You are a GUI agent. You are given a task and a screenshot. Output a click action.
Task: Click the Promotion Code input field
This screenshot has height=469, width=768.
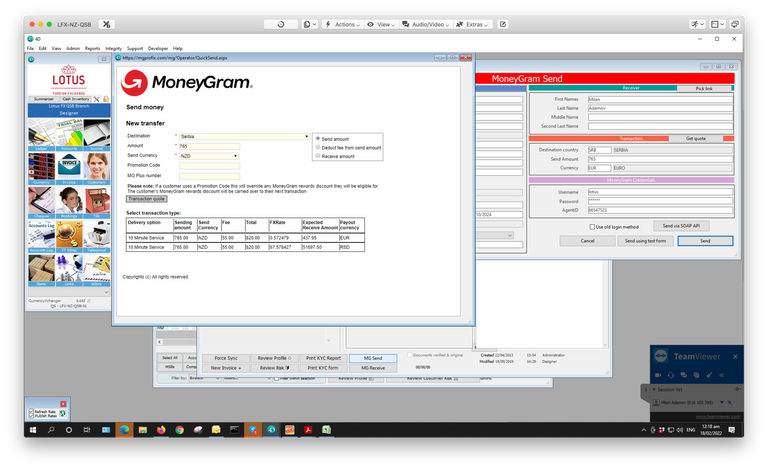pos(209,165)
